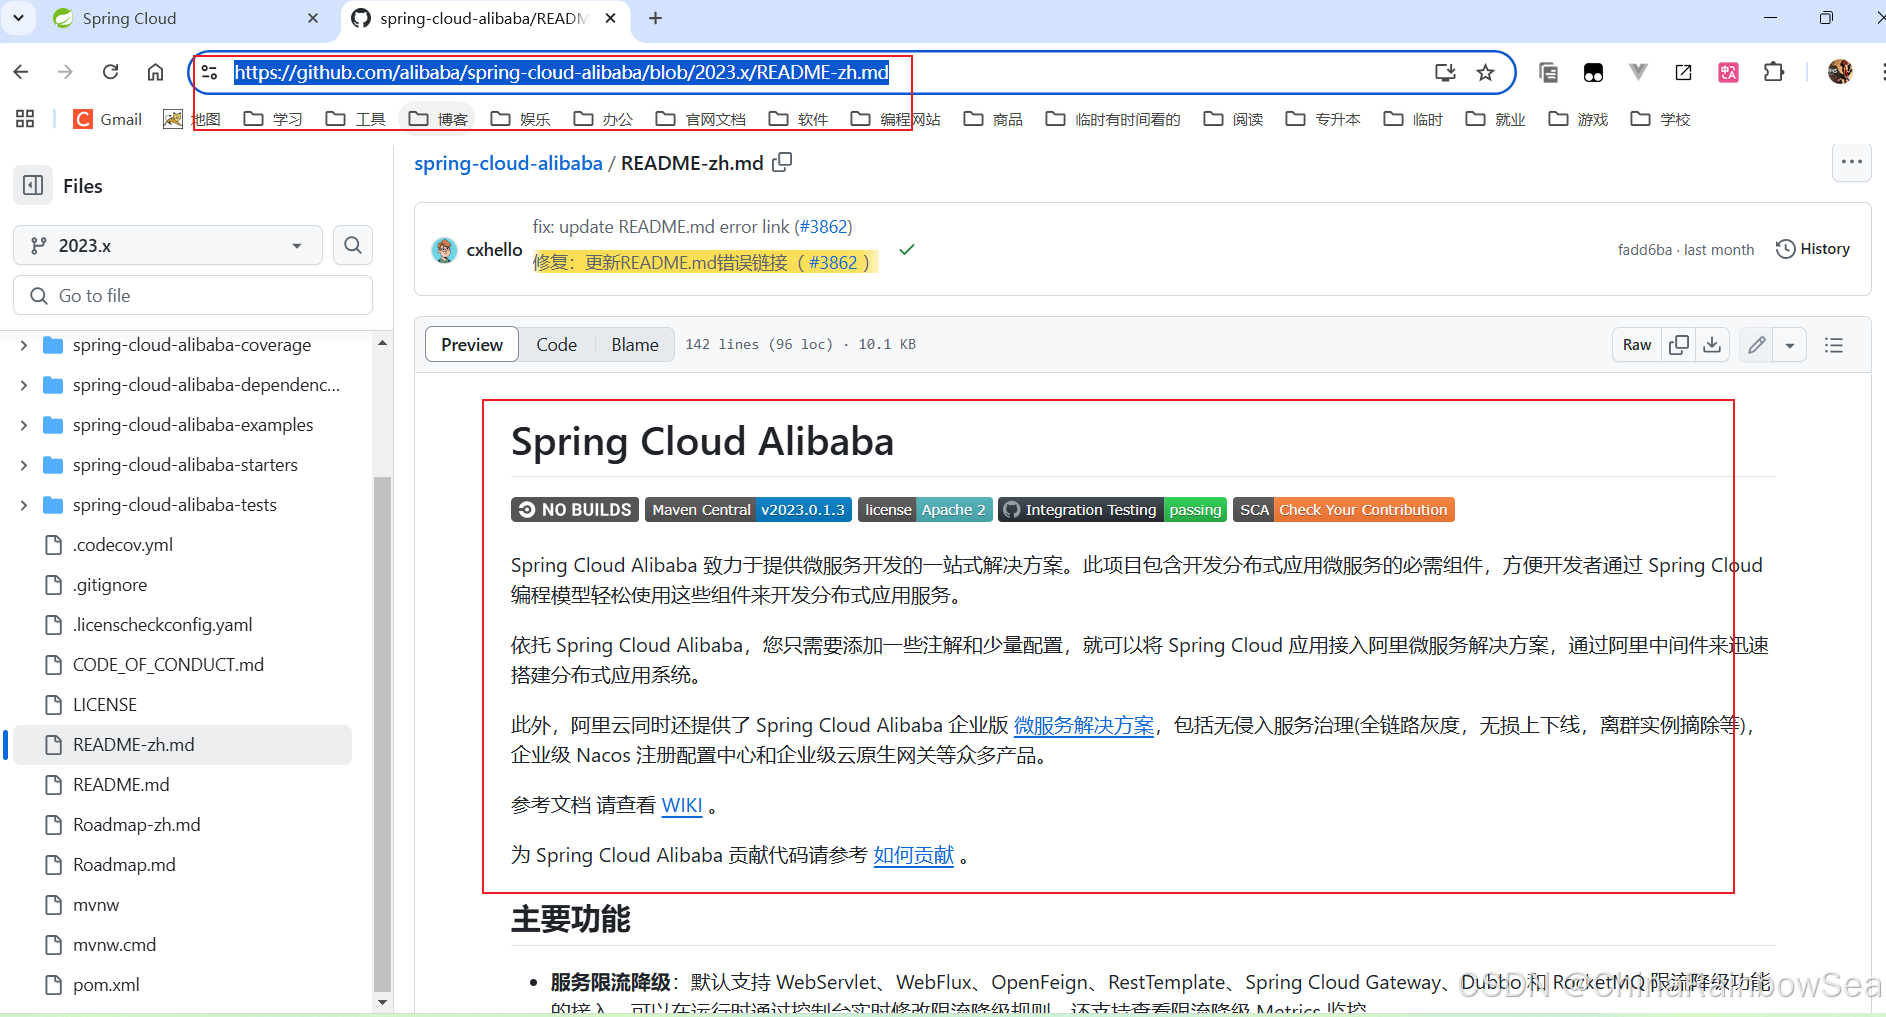The width and height of the screenshot is (1886, 1017).
Task: Open the 2023.x branch selector
Action: [167, 245]
